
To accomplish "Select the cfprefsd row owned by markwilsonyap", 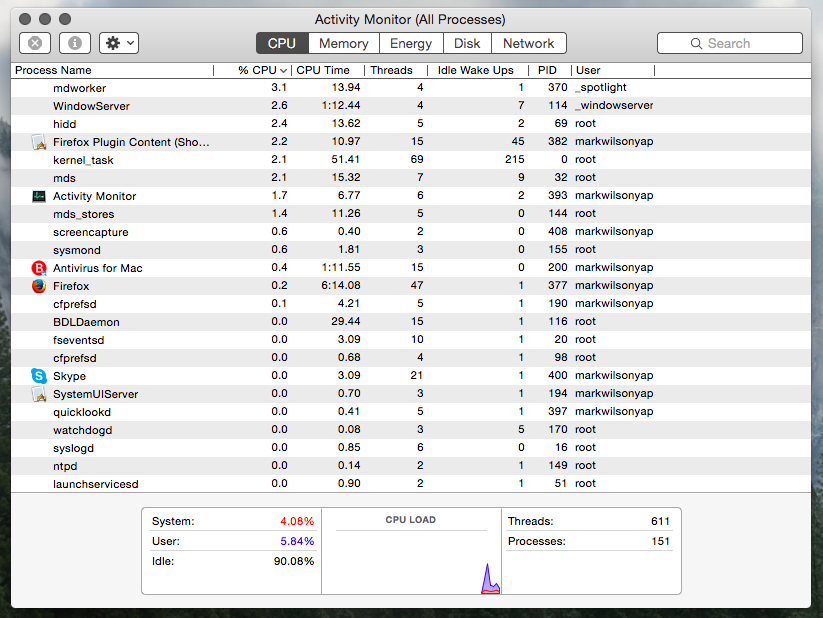I will coord(411,303).
